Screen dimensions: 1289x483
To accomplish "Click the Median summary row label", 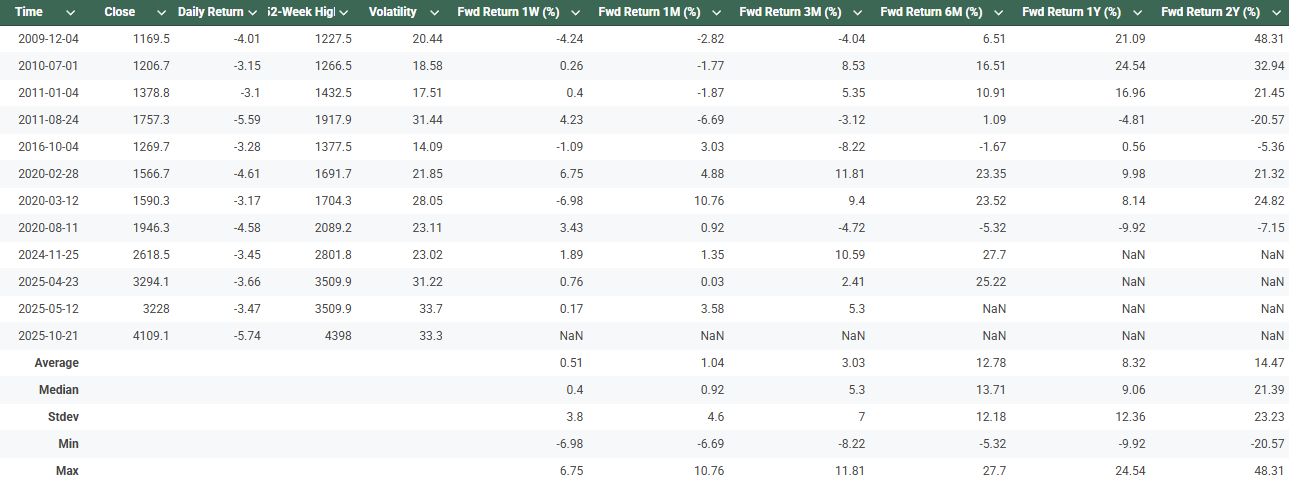I will (x=58, y=390).
